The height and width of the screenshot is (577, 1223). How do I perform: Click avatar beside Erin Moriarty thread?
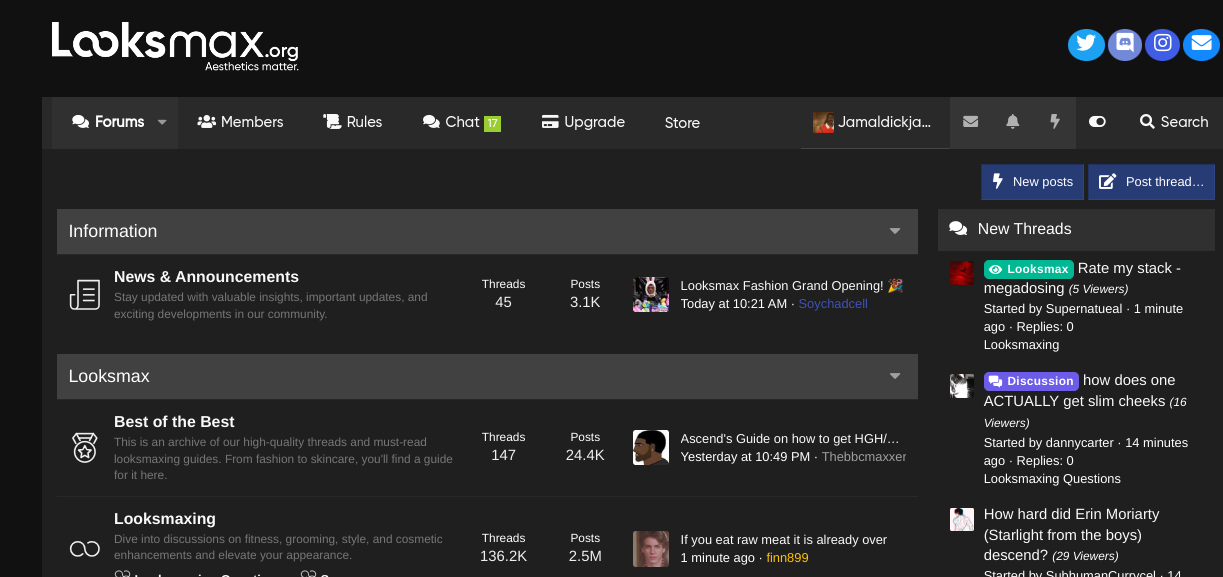tap(961, 519)
